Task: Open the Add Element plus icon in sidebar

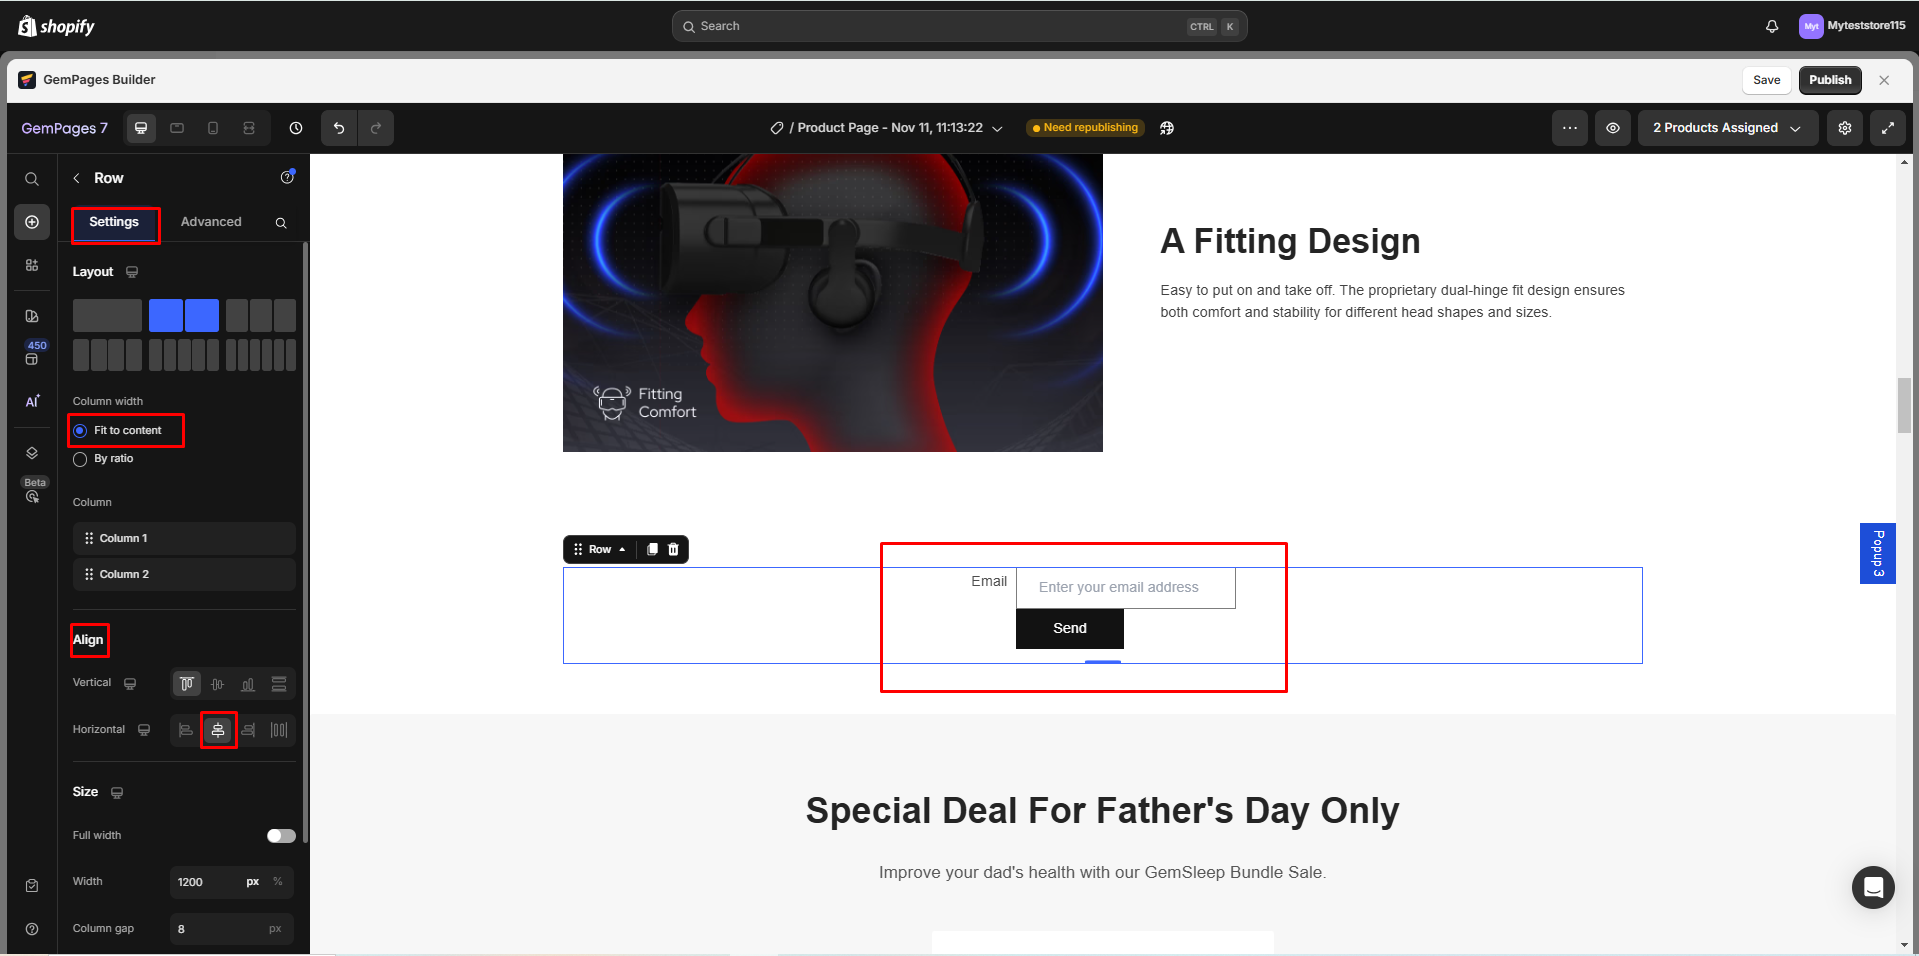Action: pos(32,222)
